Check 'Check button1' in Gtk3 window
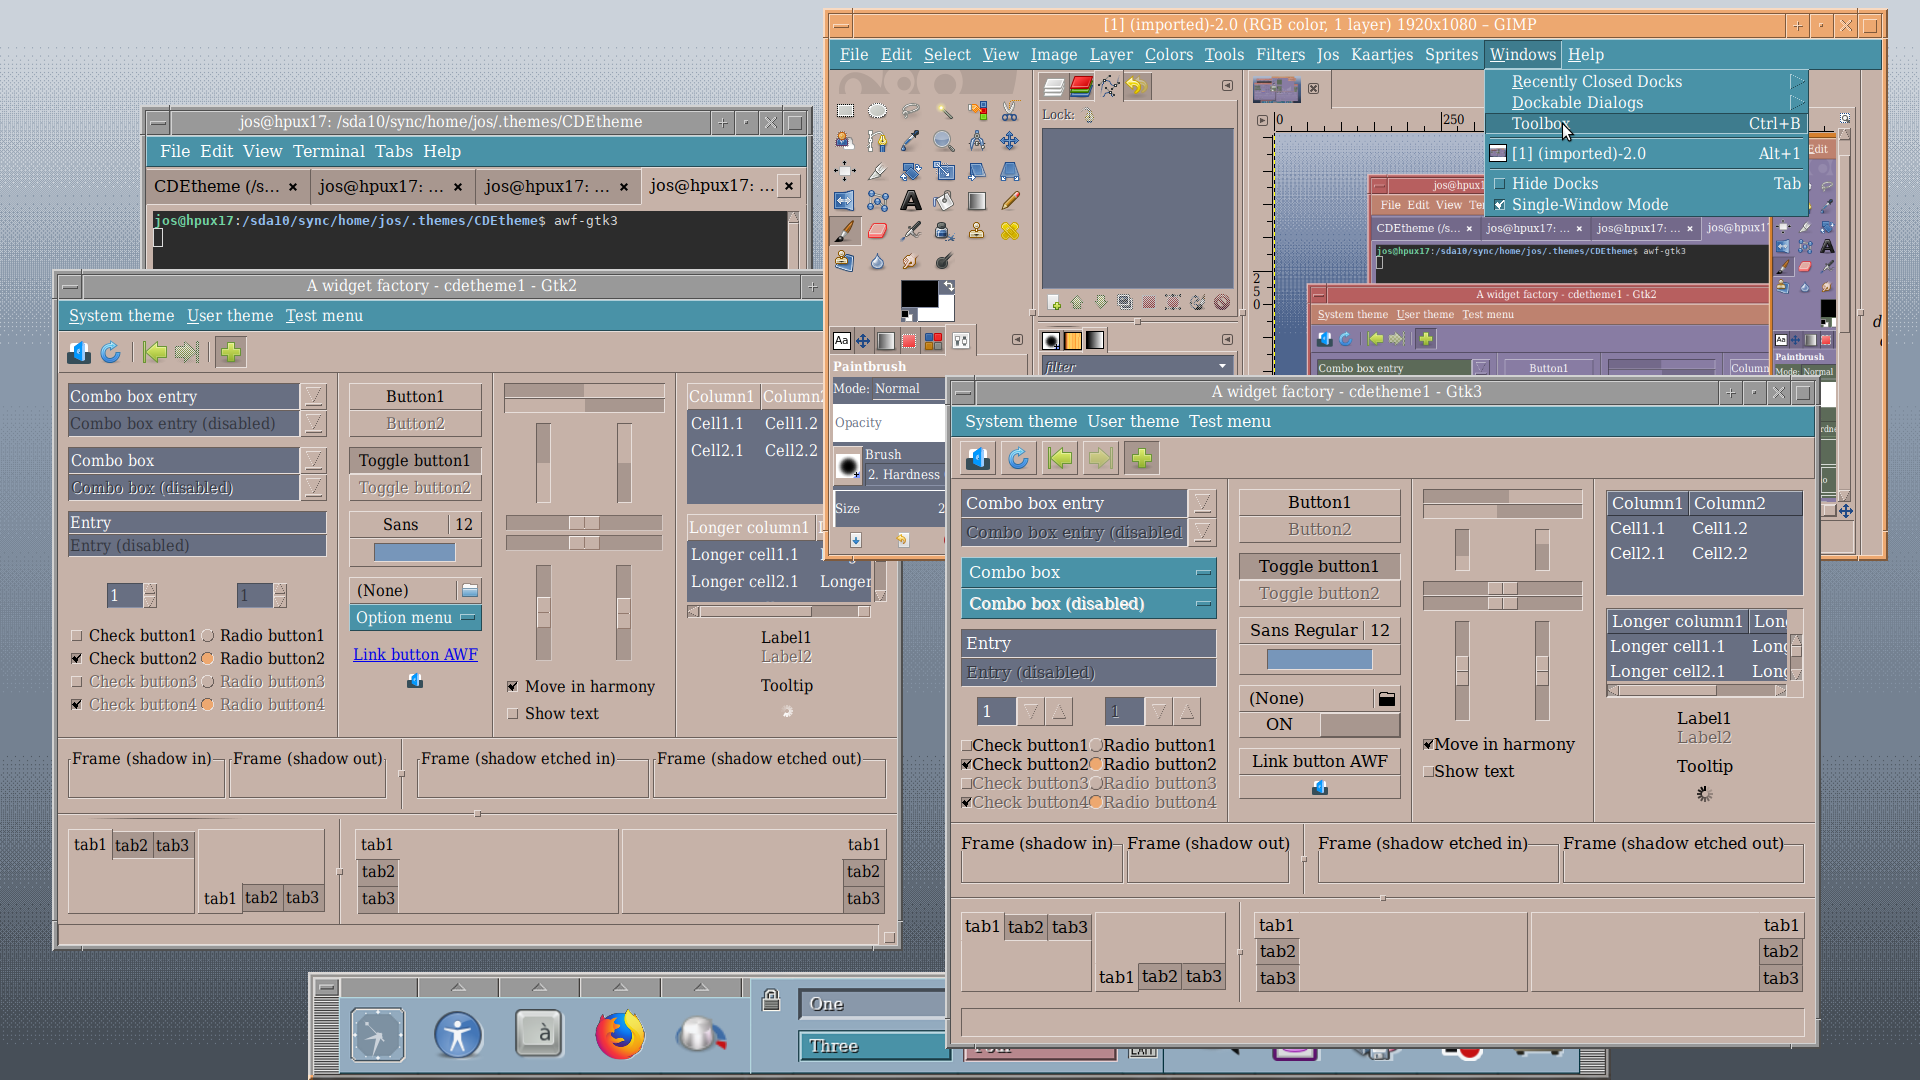The width and height of the screenshot is (1920, 1080). (1024, 745)
